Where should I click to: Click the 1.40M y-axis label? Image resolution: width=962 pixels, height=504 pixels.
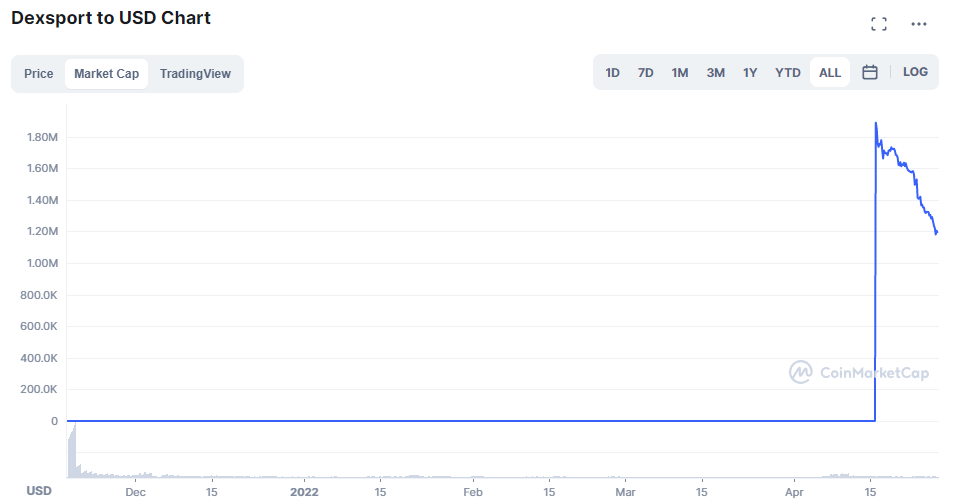click(x=42, y=200)
